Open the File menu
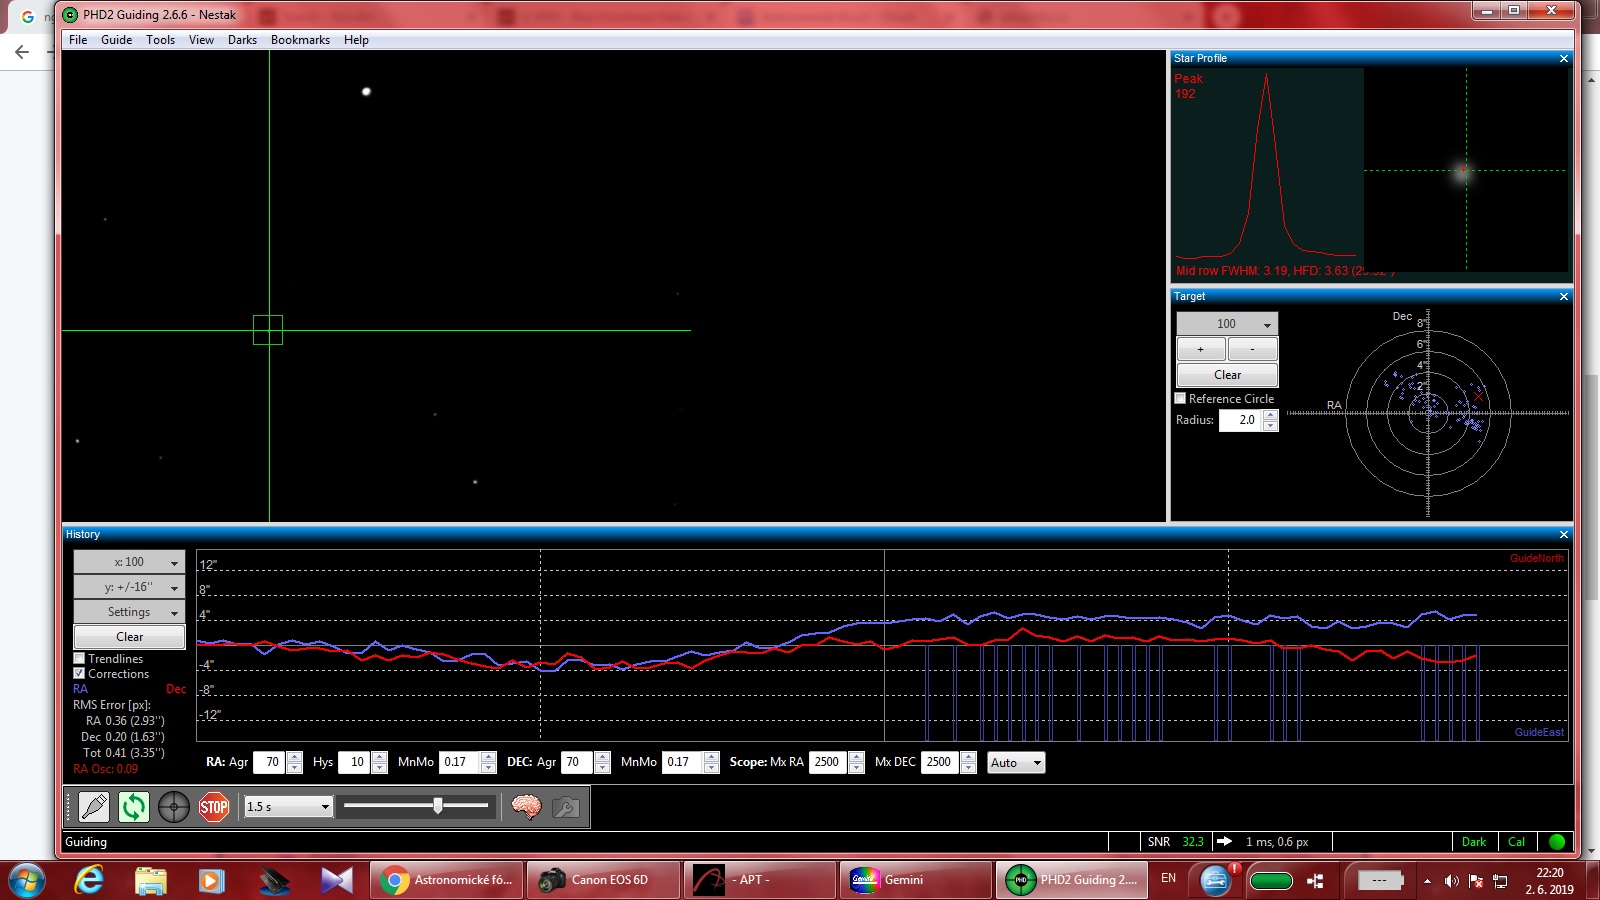The image size is (1600, 900). pyautogui.click(x=78, y=40)
